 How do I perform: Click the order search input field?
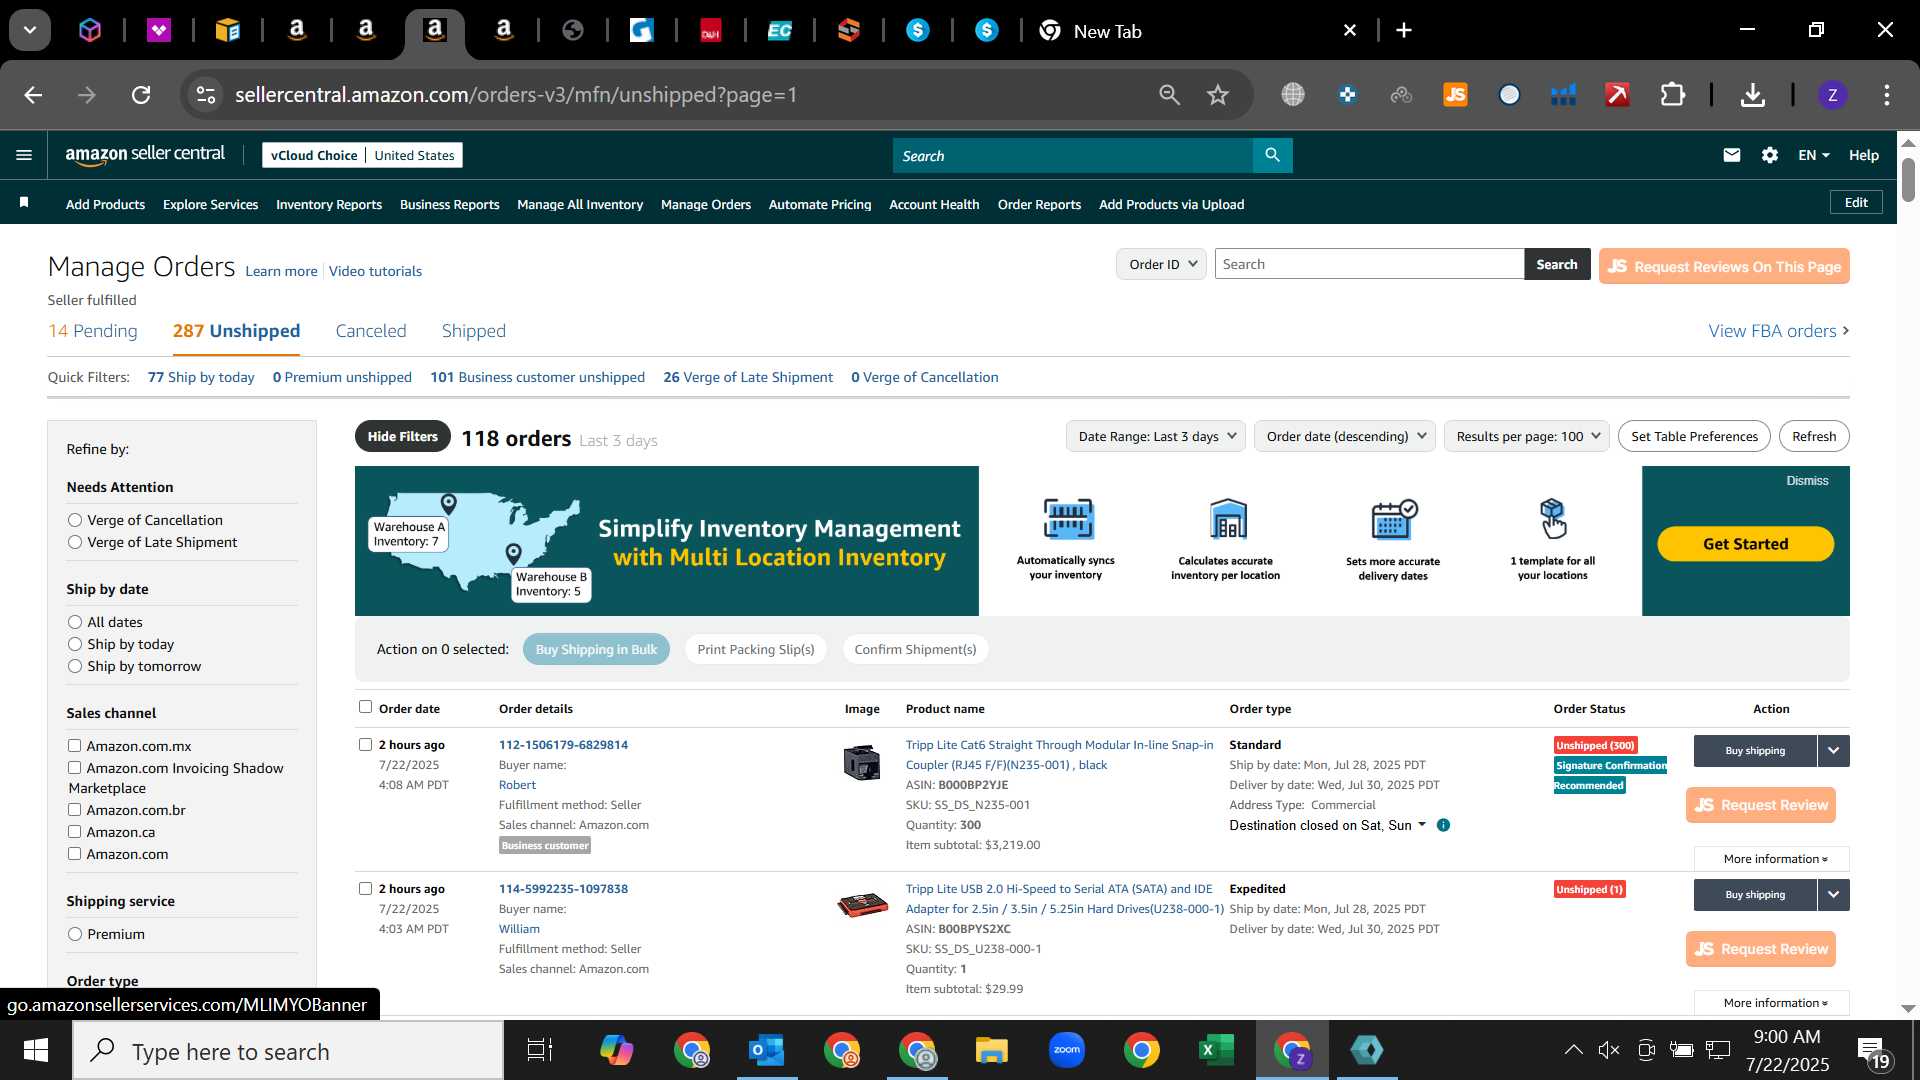tap(1369, 264)
